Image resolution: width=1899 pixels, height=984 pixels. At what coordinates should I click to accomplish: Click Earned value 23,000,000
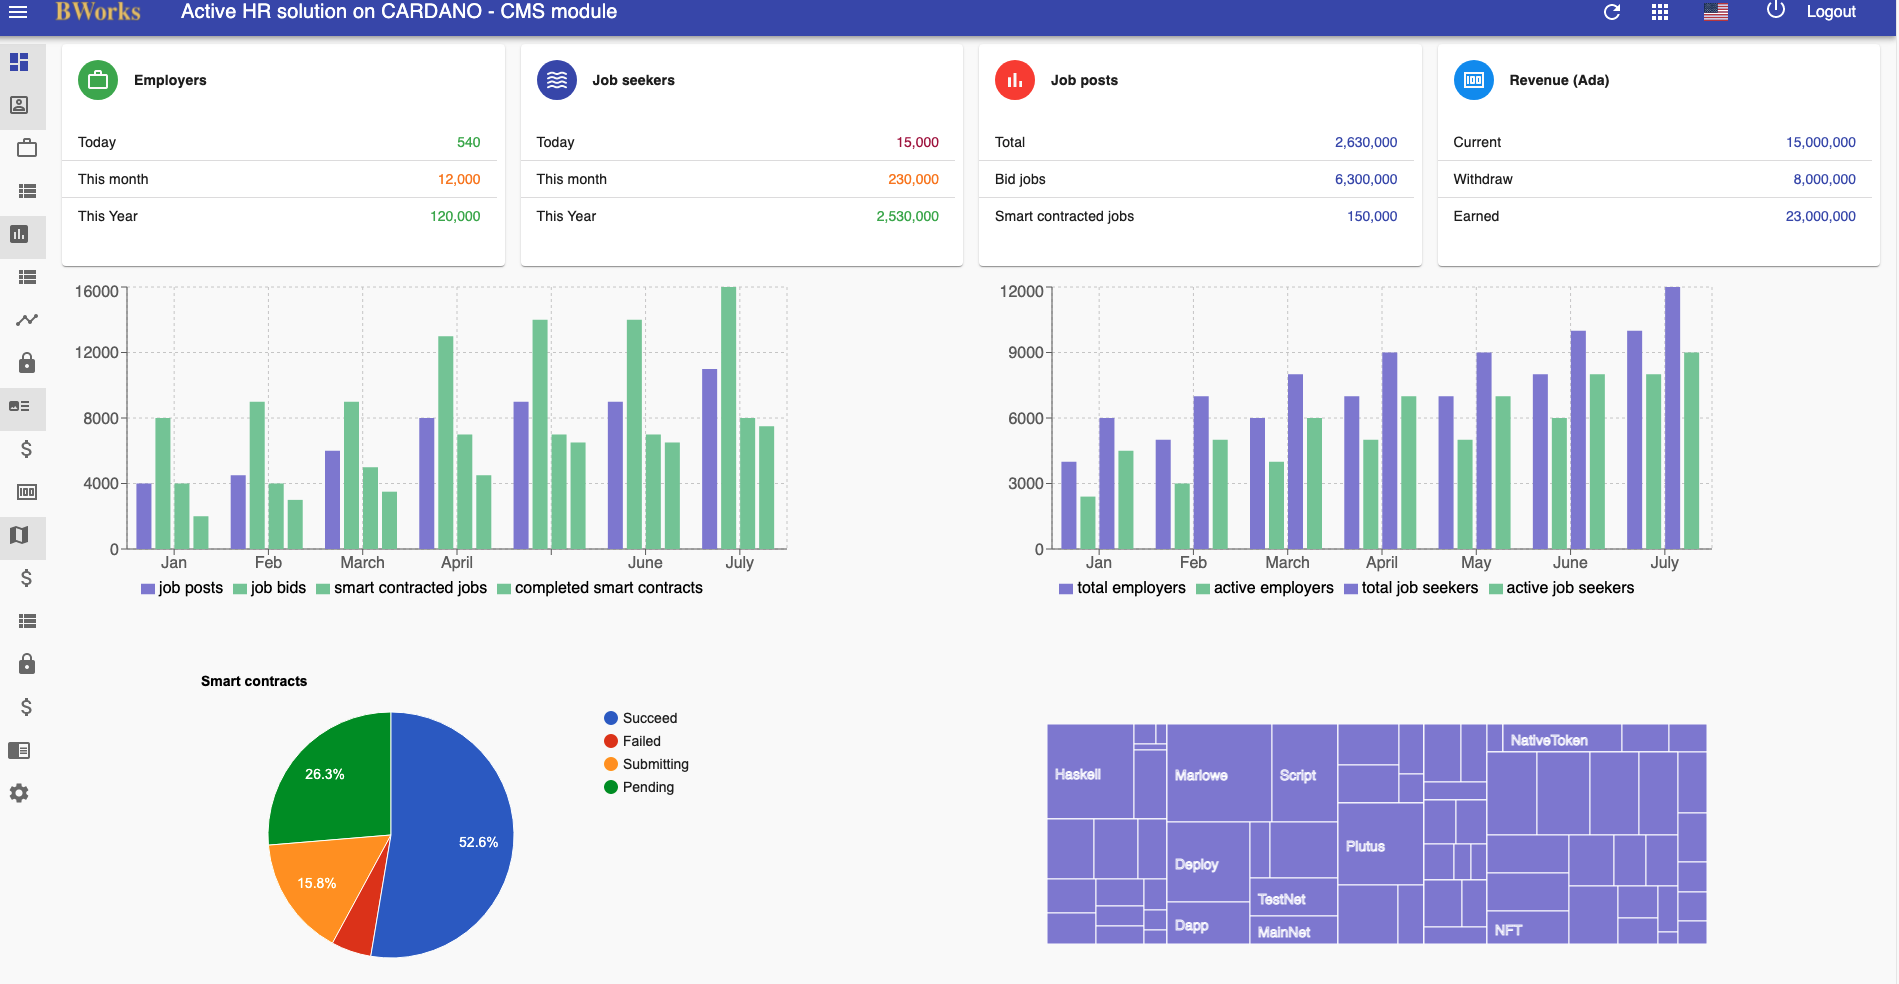click(x=1821, y=216)
